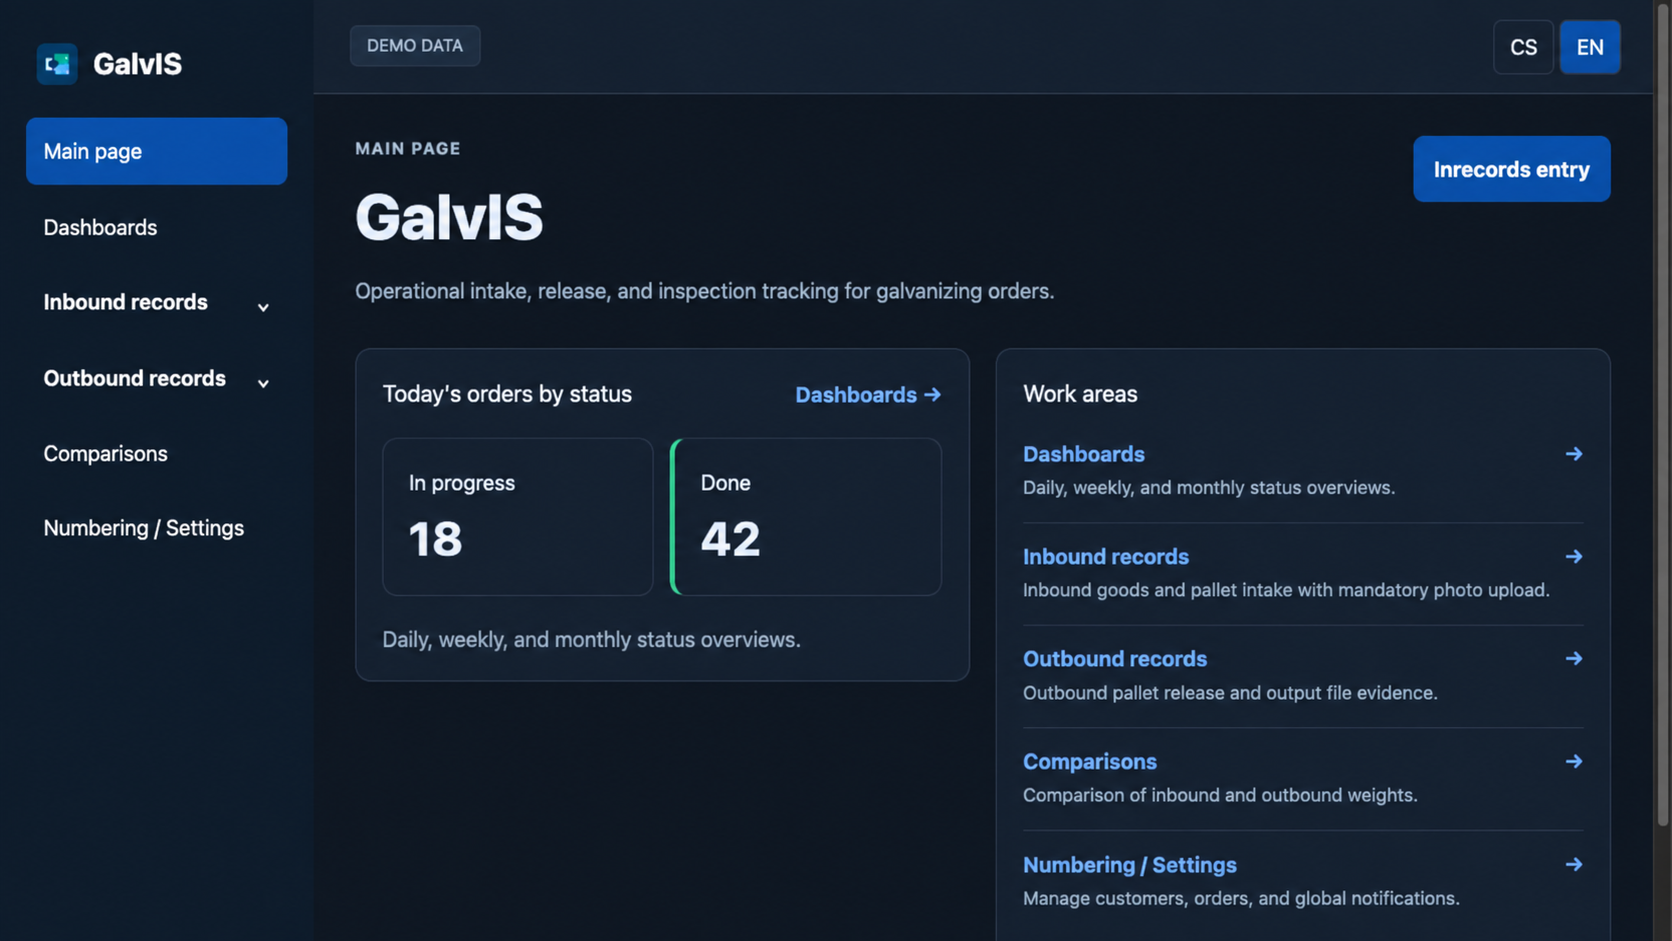Viewport: 1672px width, 941px height.
Task: Click the GalvIS logo icon in sidebar
Action: click(57, 64)
